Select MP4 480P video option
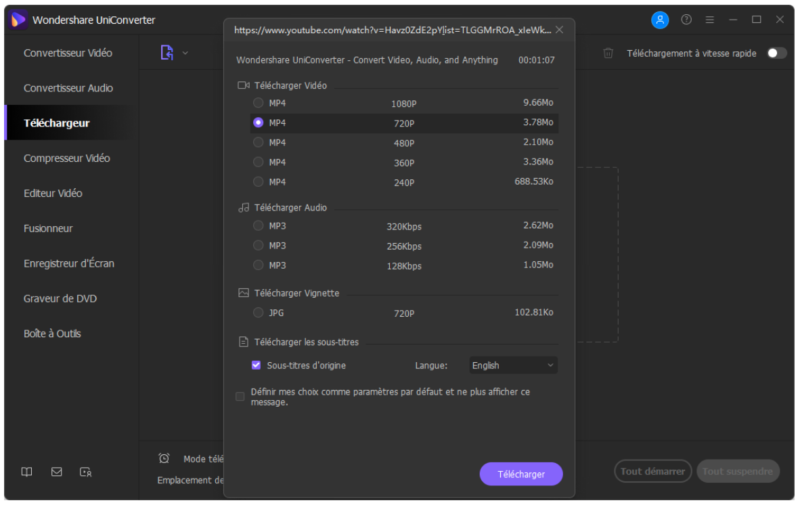800x505 pixels. pyautogui.click(x=258, y=142)
